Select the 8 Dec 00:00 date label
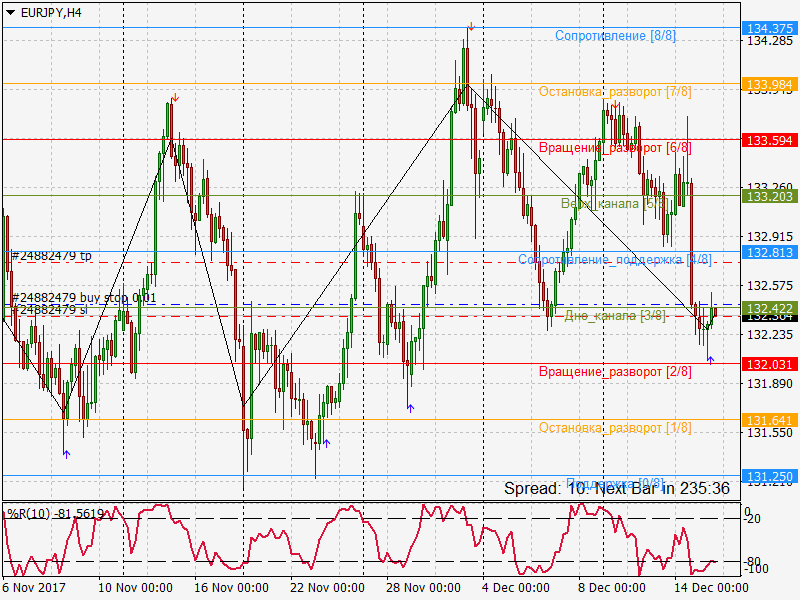This screenshot has width=800, height=600. [612, 588]
